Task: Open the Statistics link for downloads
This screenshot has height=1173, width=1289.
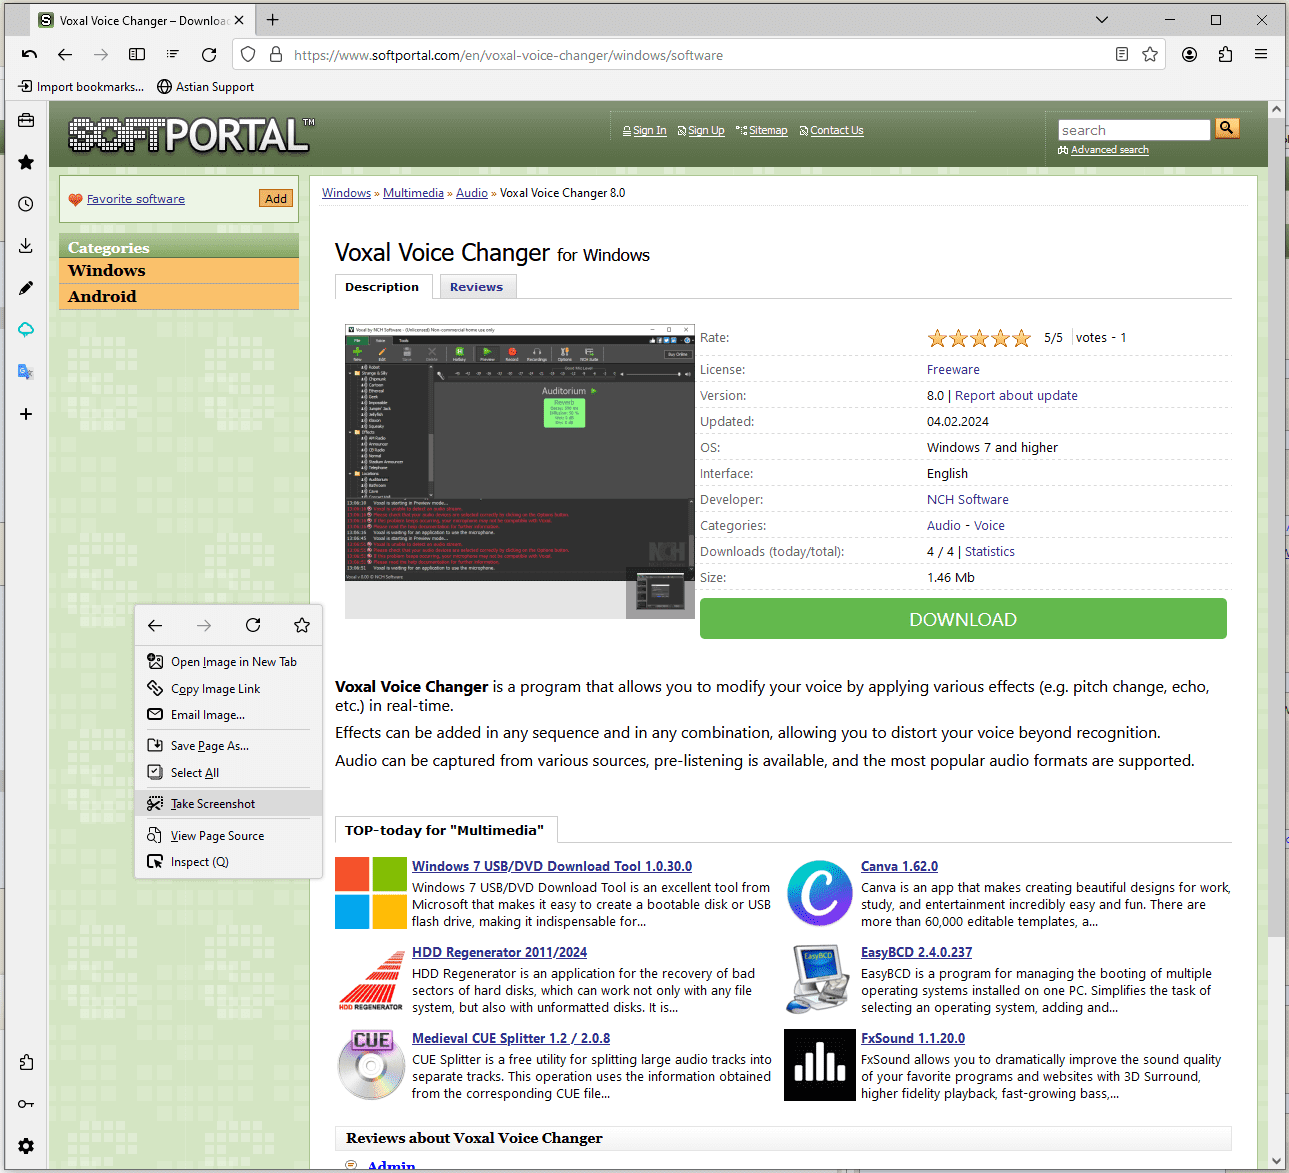Action: (x=990, y=552)
